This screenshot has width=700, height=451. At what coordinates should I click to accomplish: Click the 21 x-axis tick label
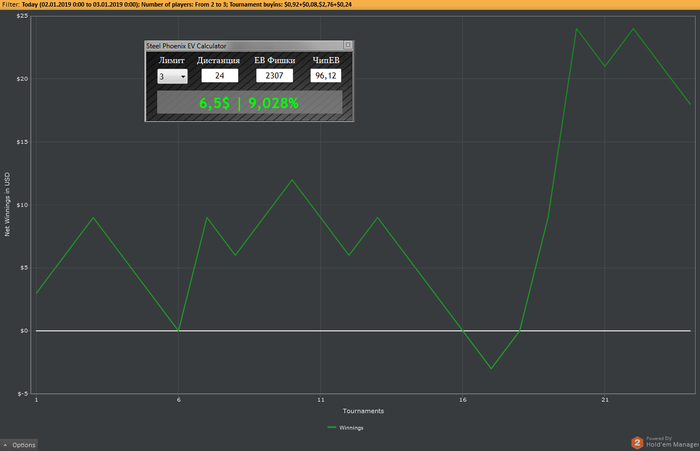point(605,400)
